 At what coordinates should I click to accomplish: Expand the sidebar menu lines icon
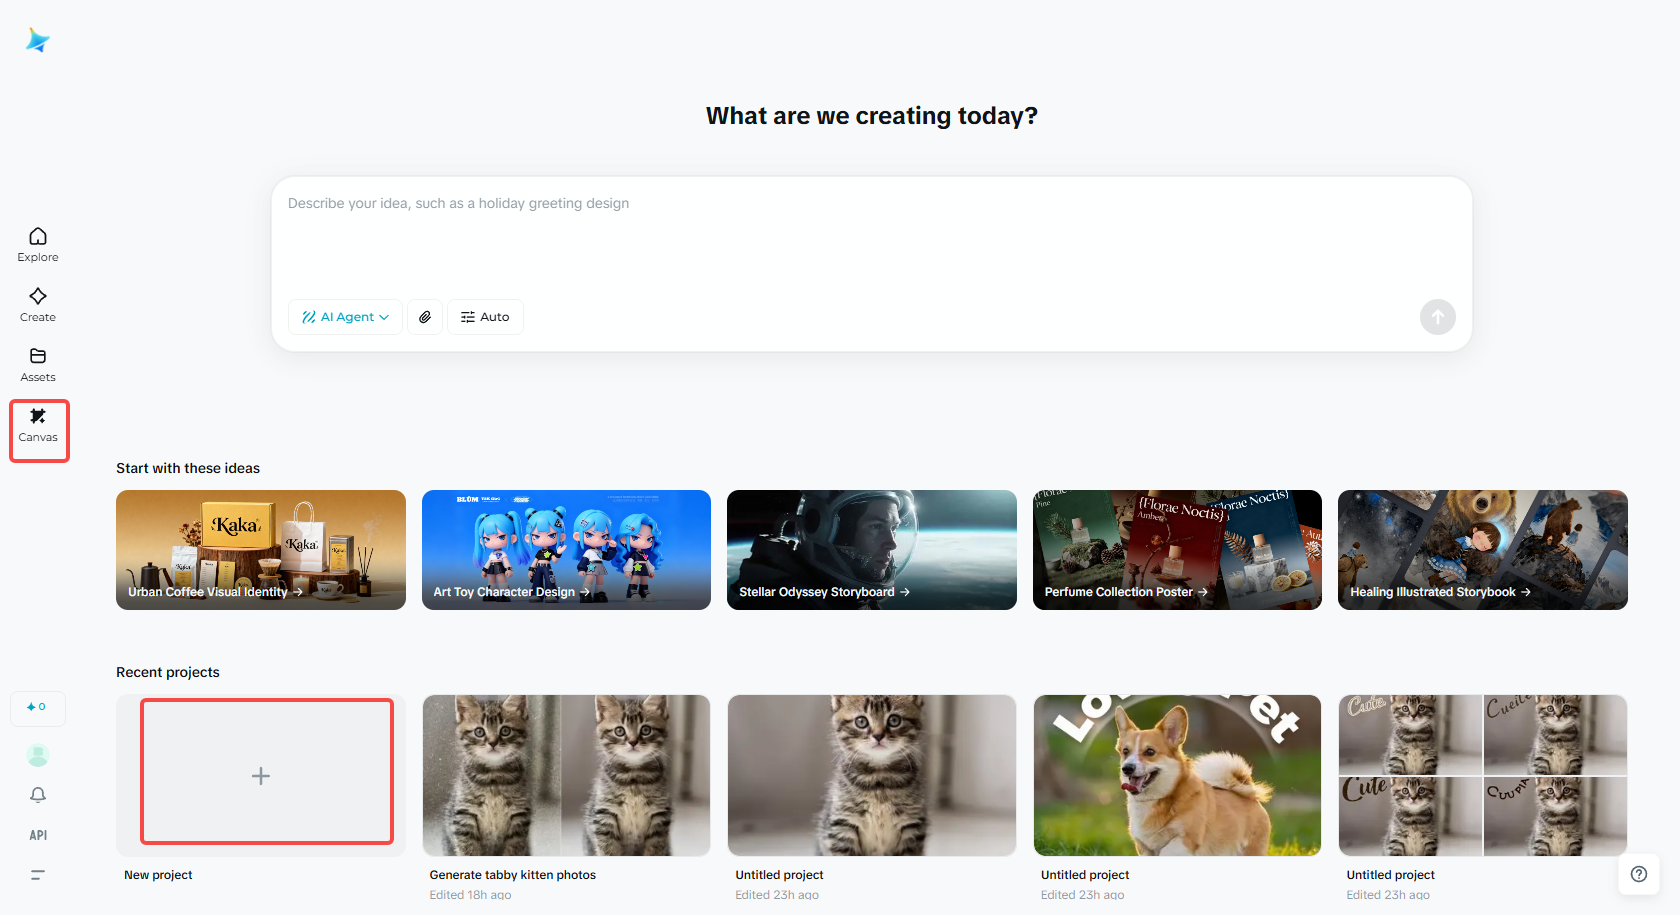(38, 875)
